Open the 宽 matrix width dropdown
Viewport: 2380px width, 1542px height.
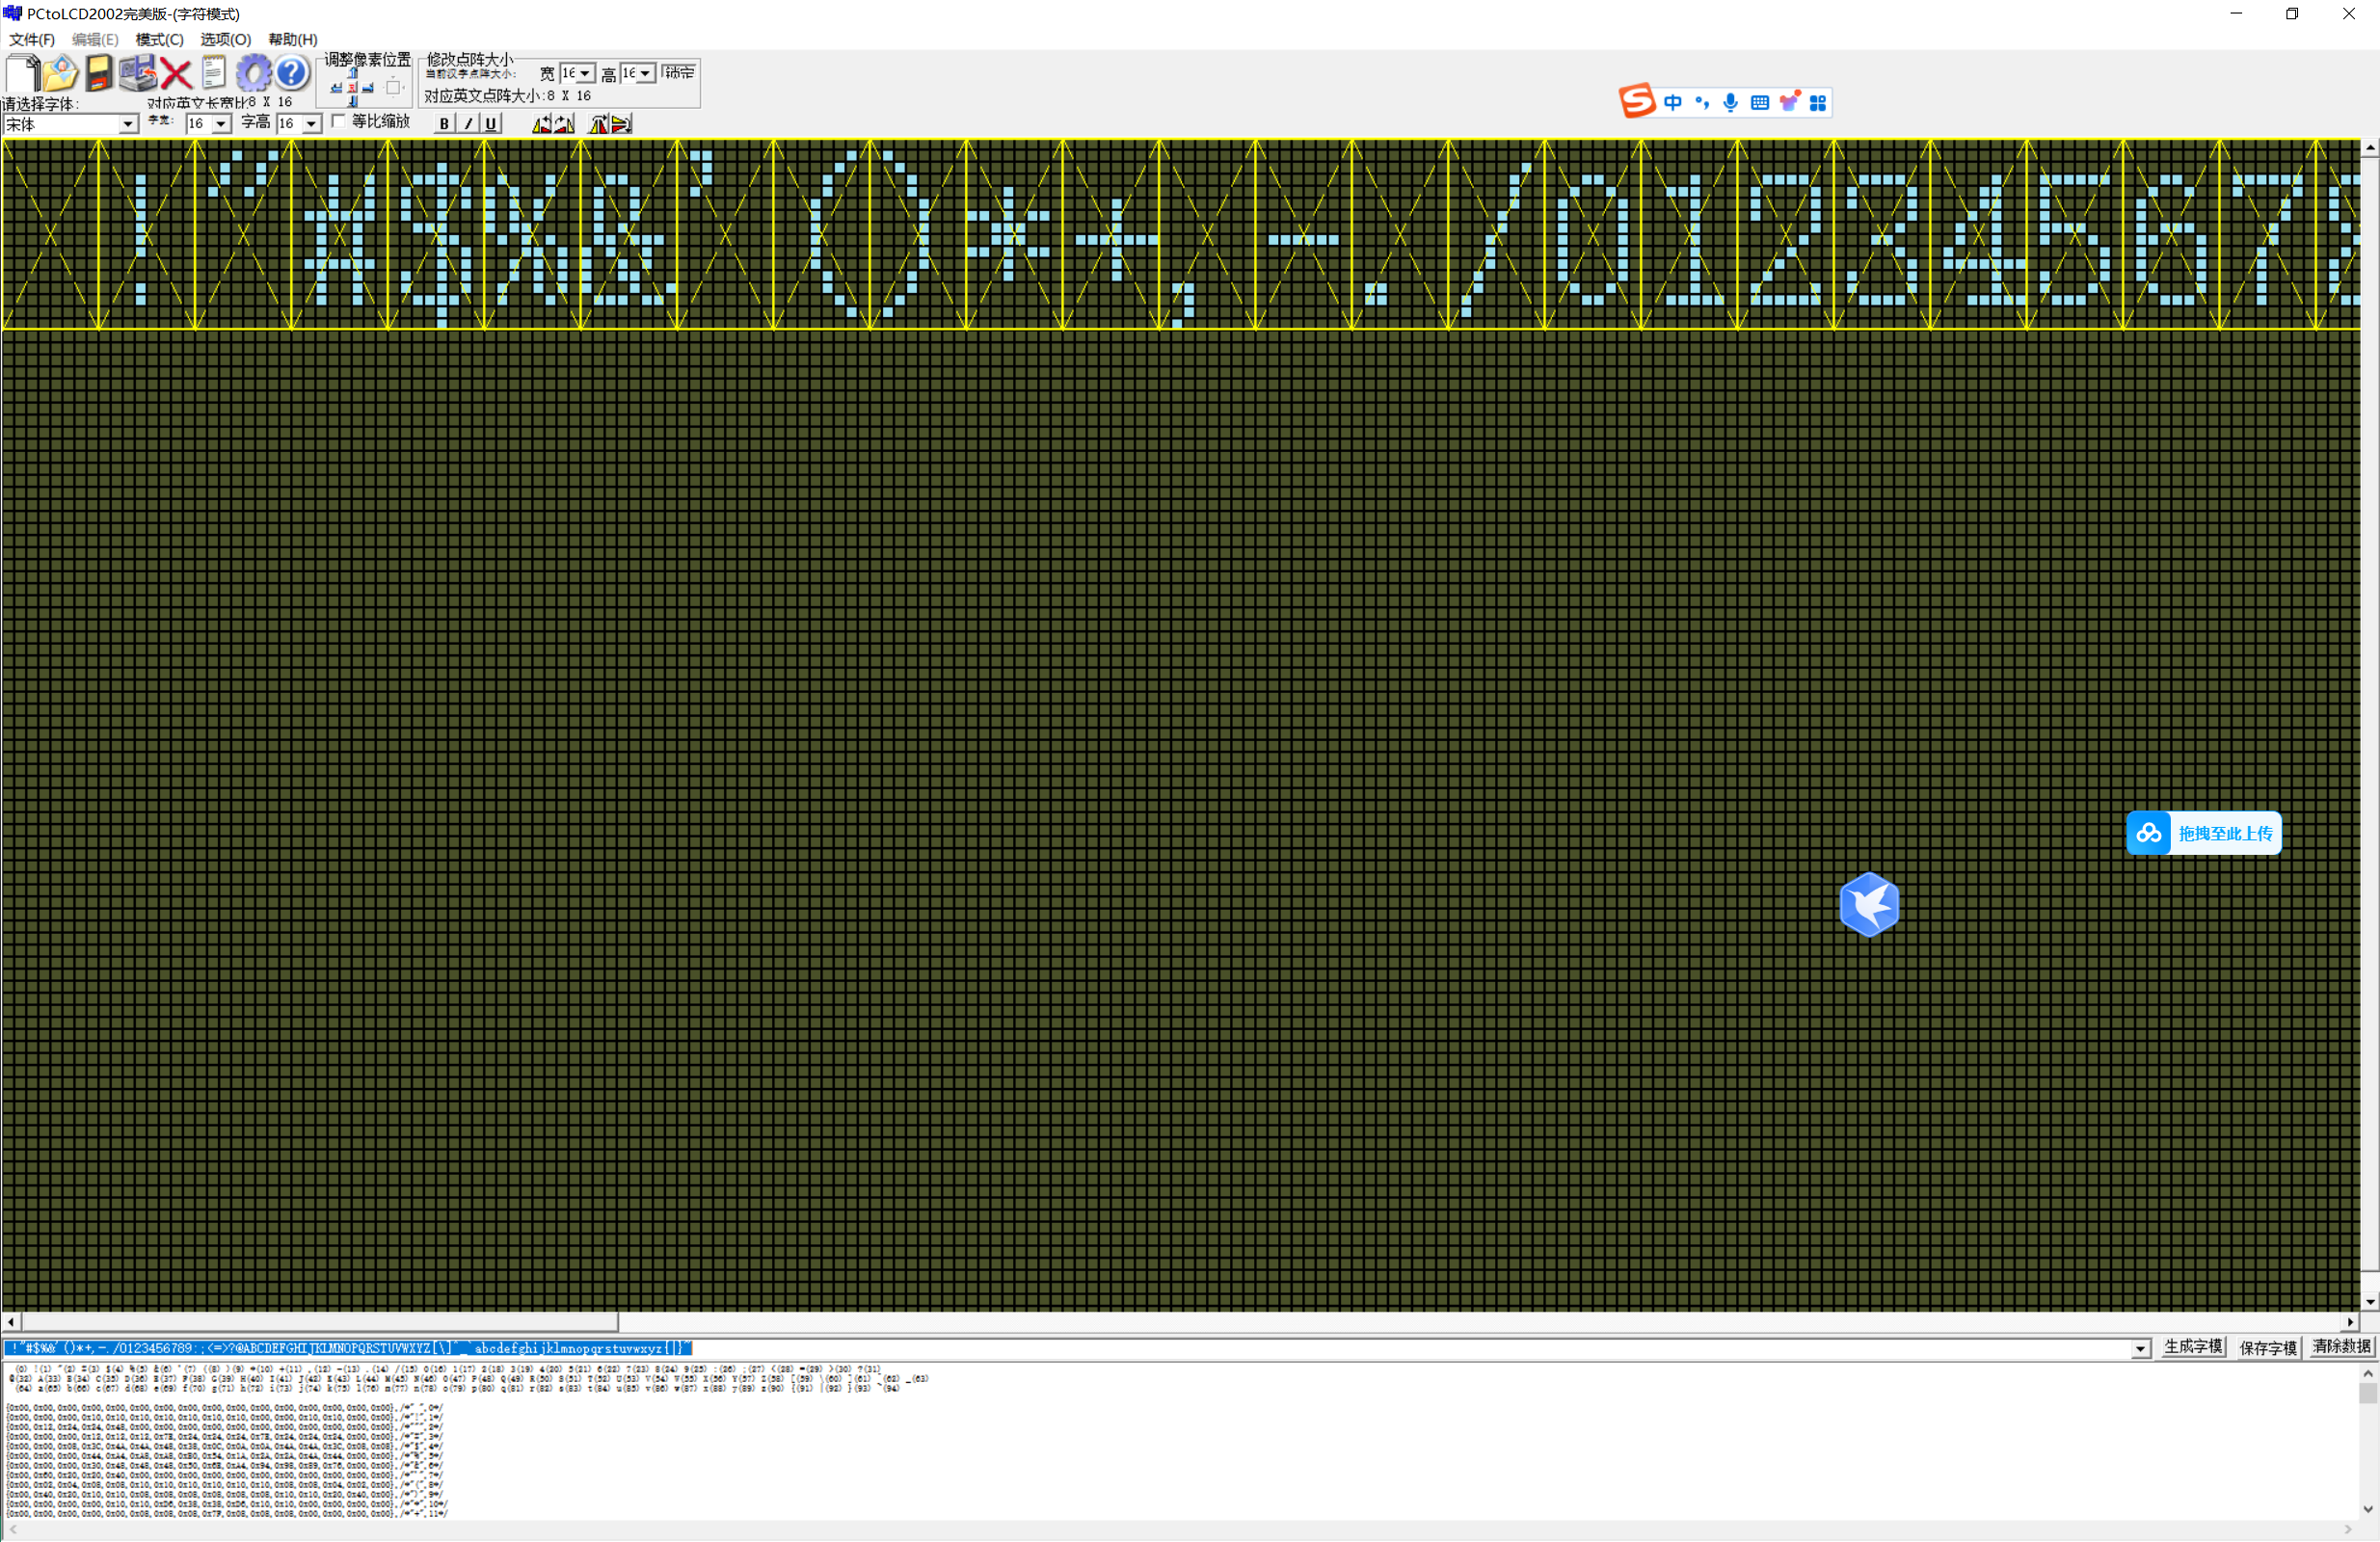tap(585, 74)
